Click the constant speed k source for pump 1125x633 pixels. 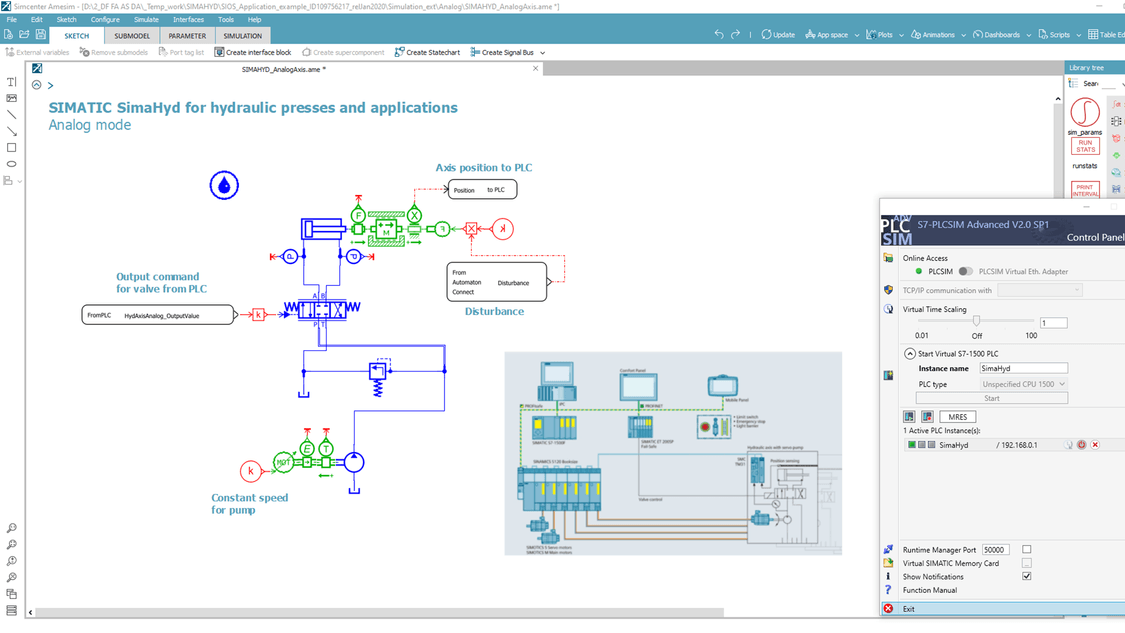[250, 471]
